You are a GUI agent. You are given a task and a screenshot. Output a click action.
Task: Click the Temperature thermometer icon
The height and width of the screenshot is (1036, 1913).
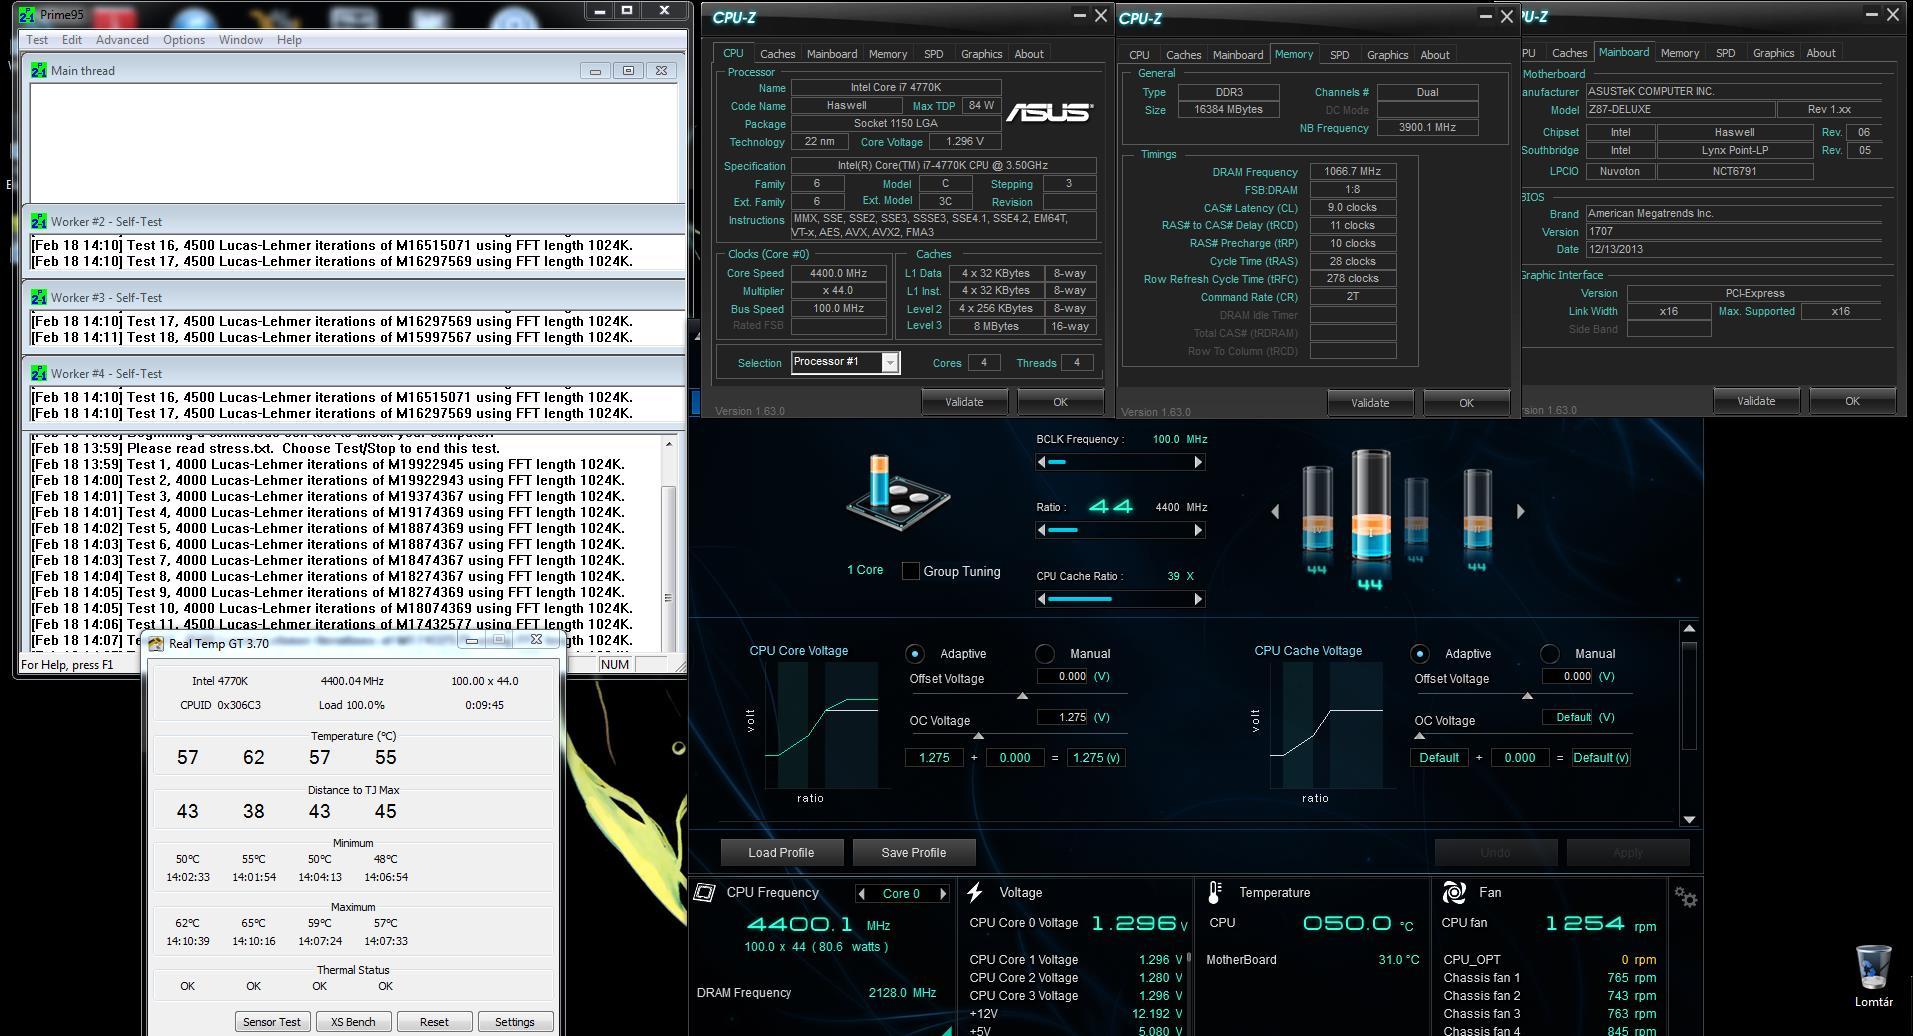click(1214, 893)
